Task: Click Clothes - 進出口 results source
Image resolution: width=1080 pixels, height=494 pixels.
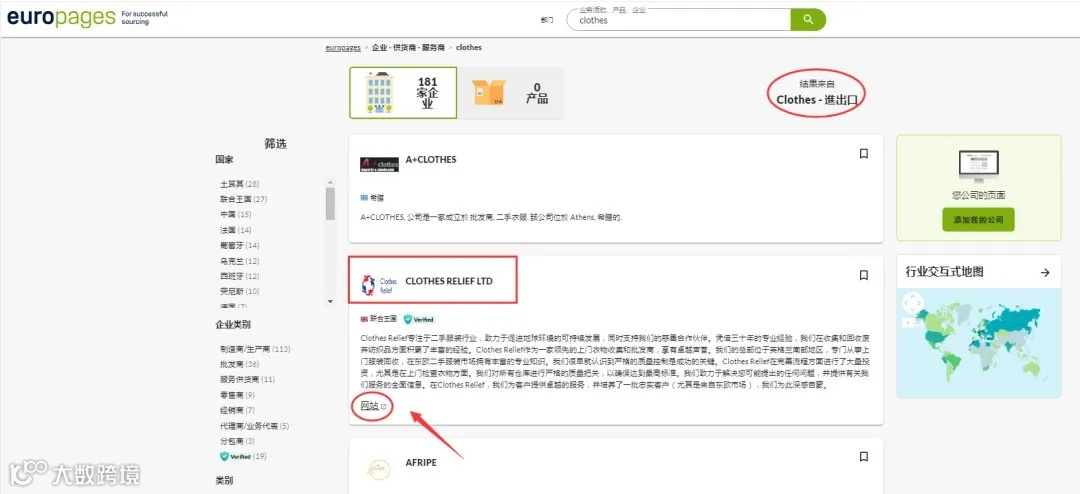Action: pyautogui.click(x=819, y=99)
